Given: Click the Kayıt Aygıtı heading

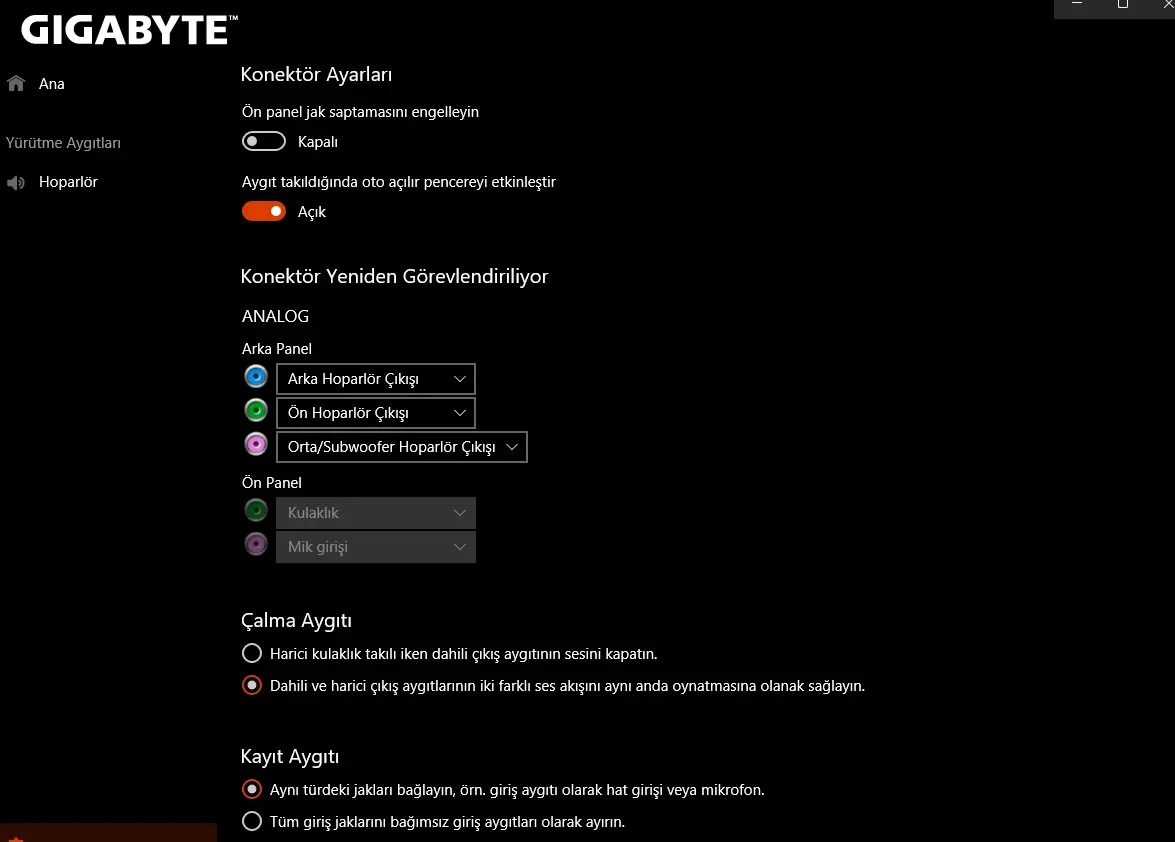Looking at the screenshot, I should tap(289, 757).
